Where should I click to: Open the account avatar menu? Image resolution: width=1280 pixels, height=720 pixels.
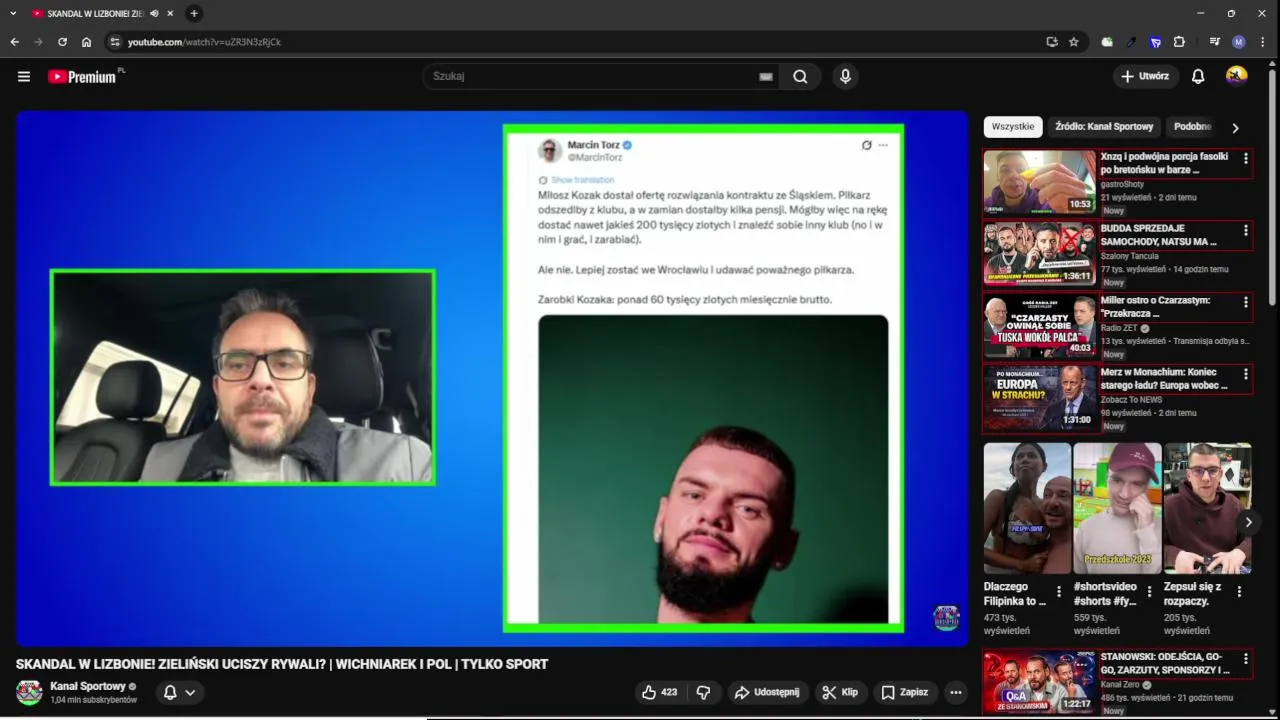click(1237, 76)
